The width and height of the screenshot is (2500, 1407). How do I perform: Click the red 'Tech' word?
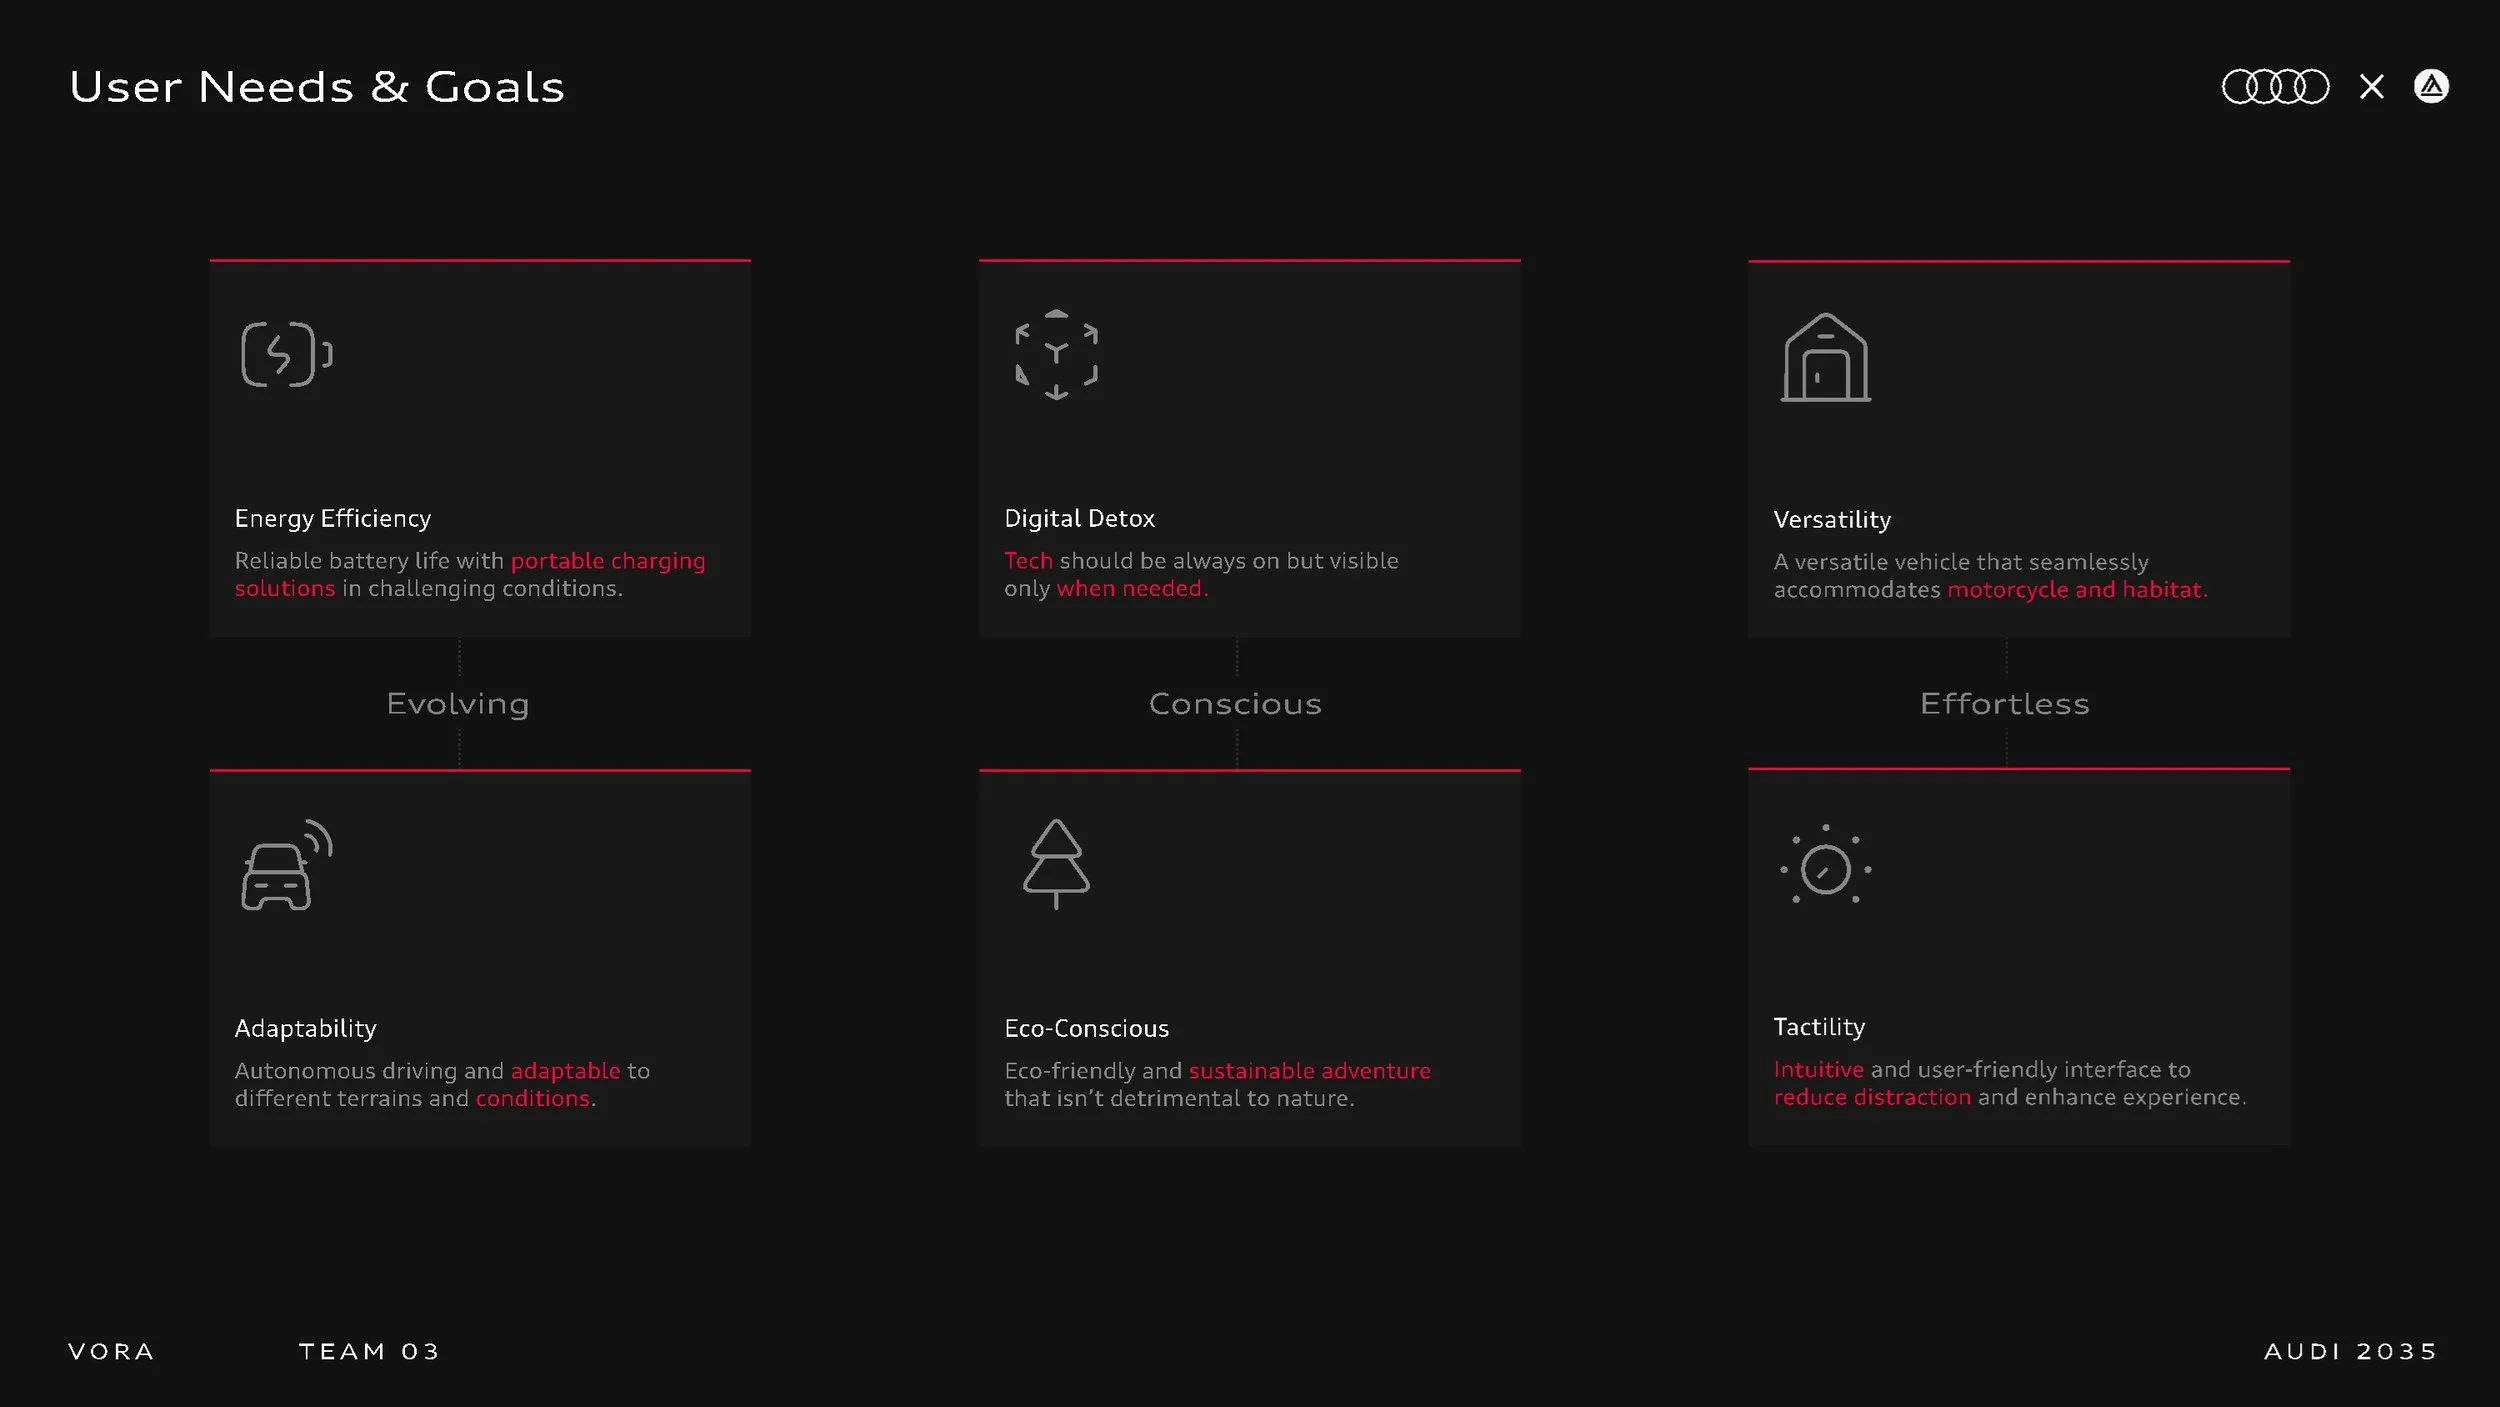(x=1028, y=561)
